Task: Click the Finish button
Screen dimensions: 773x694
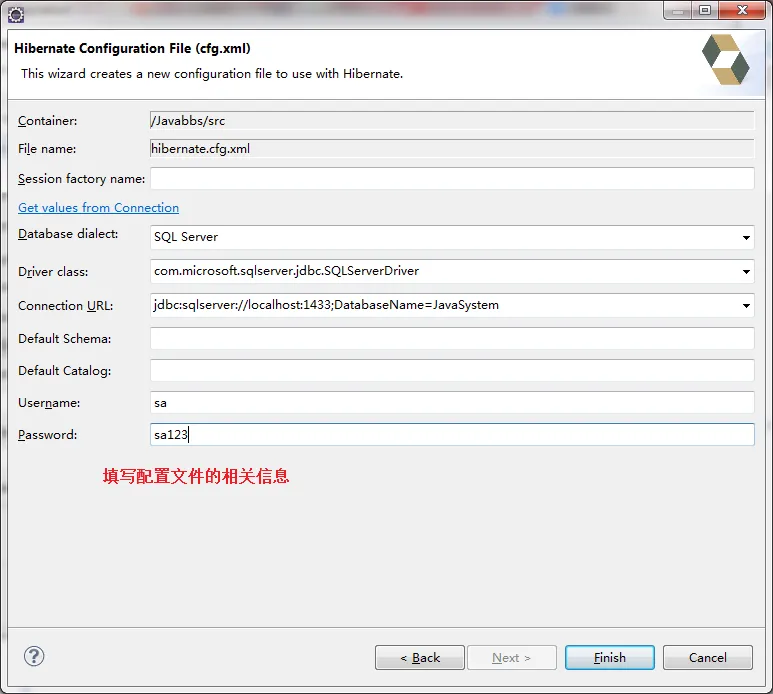Action: (610, 658)
